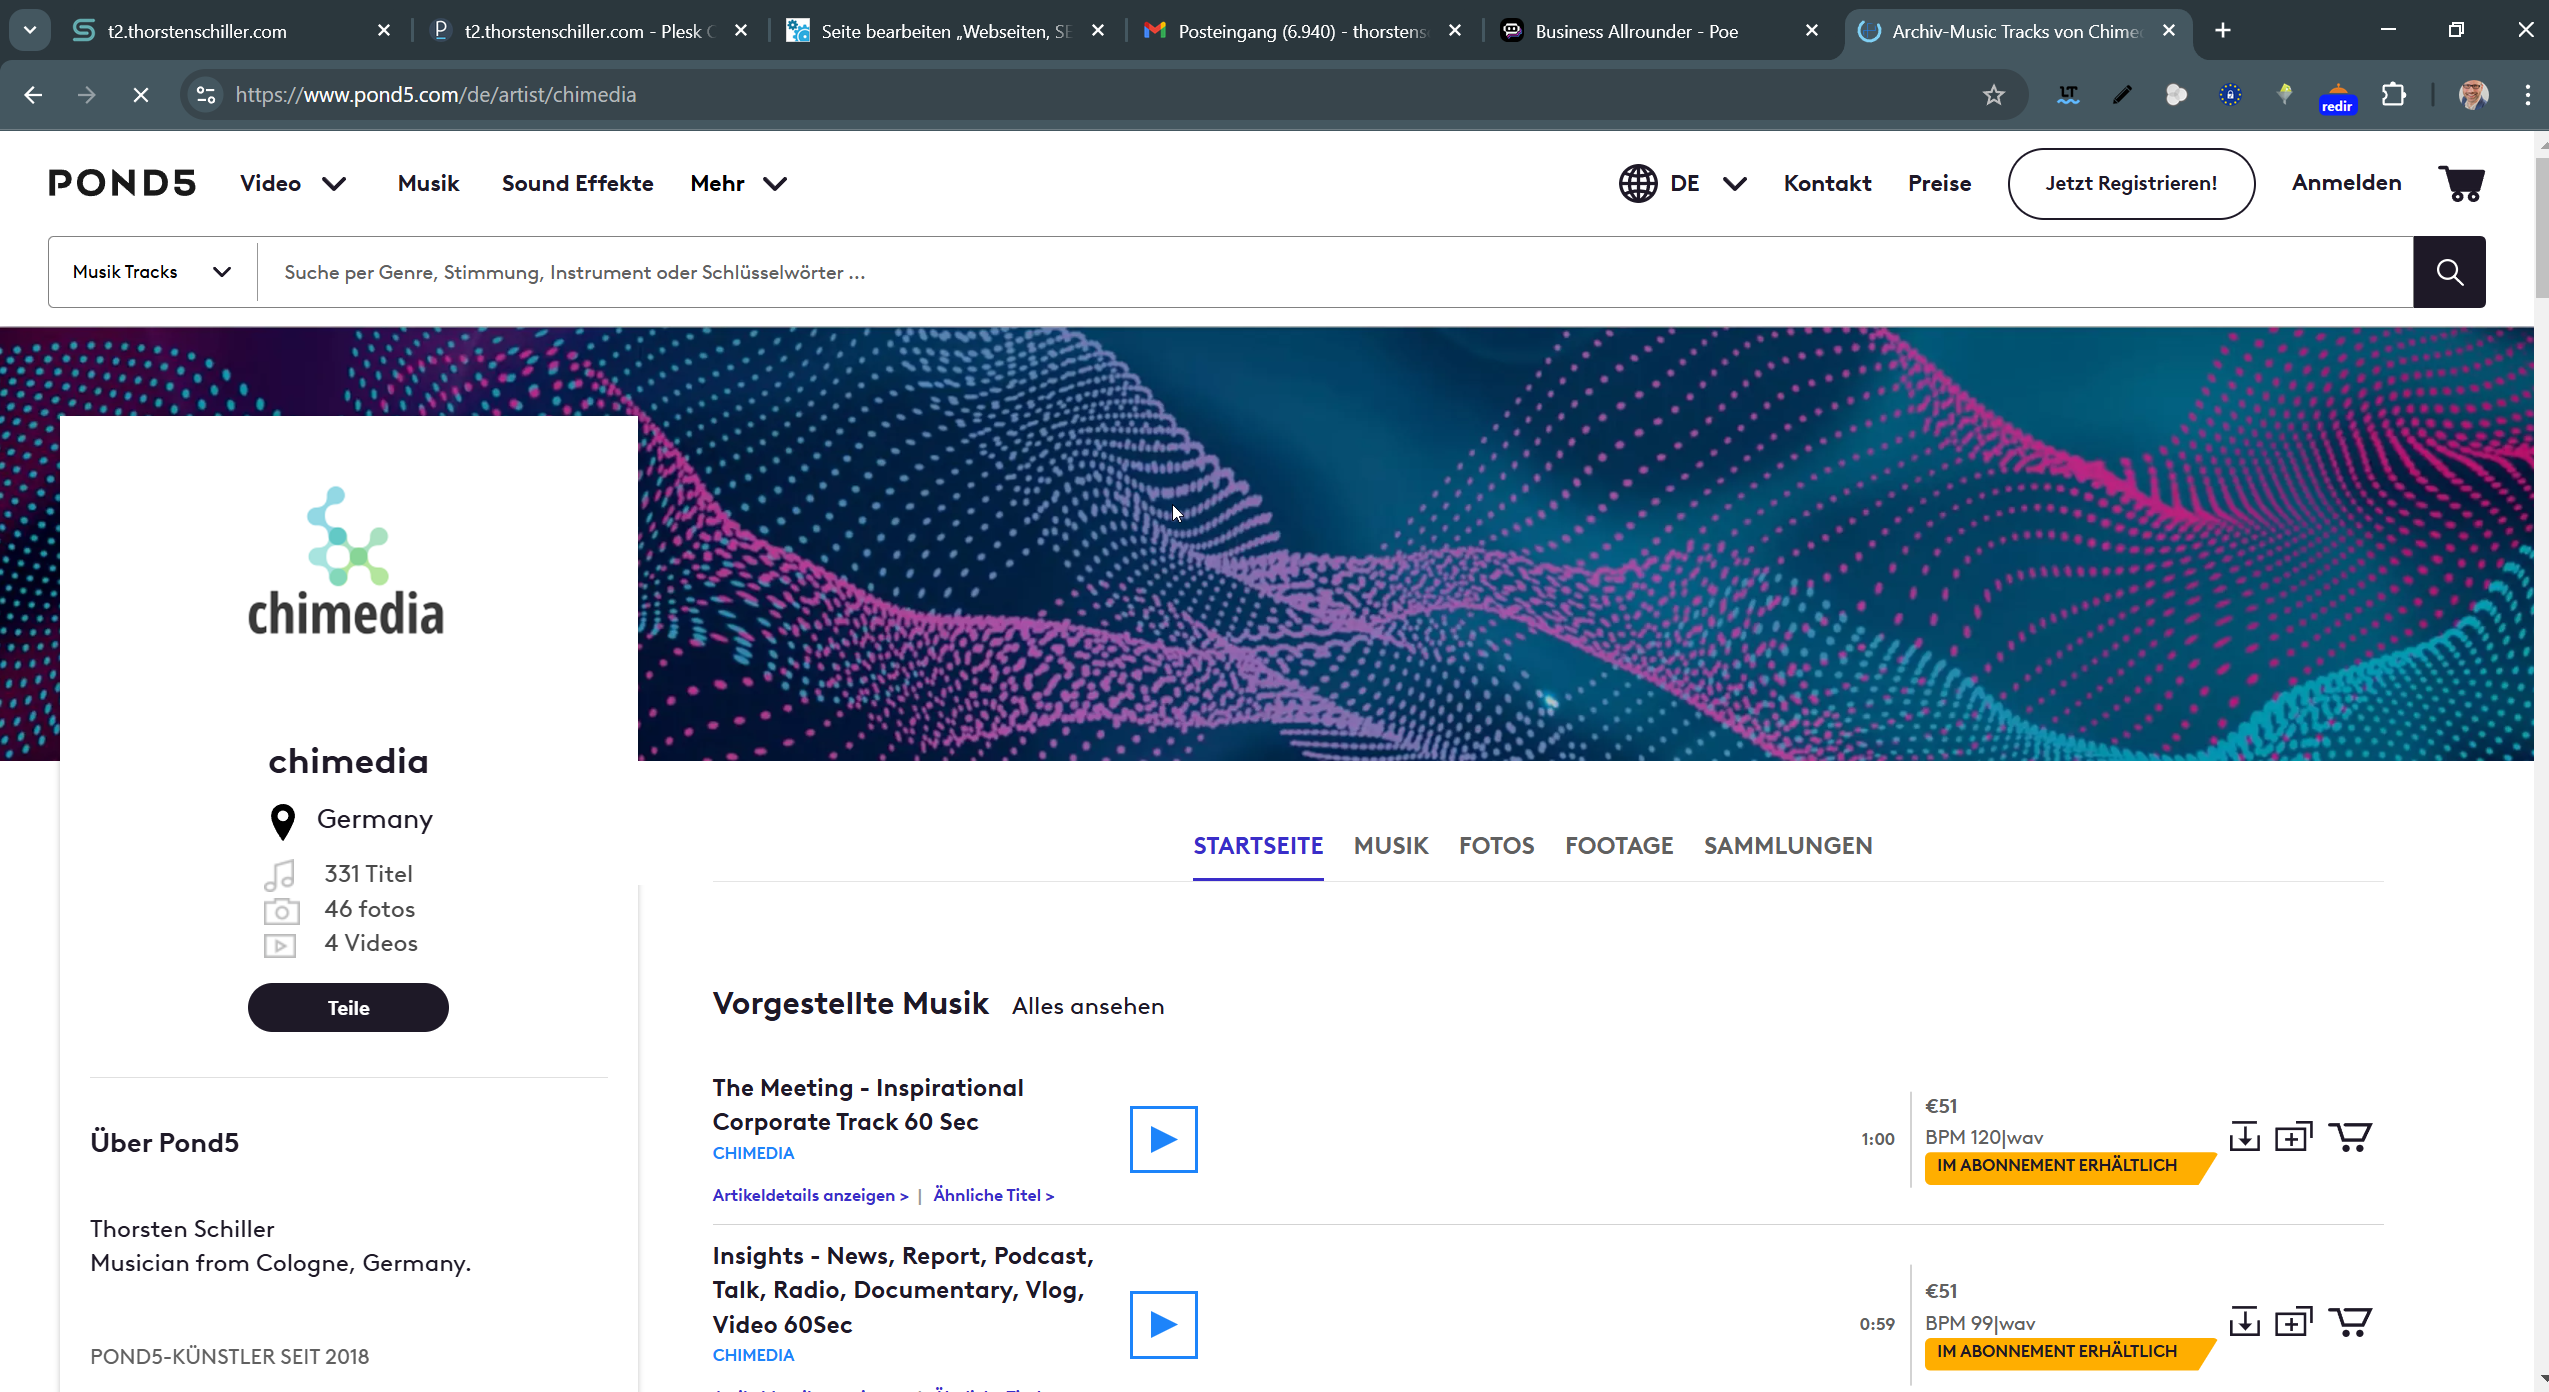Switch to the MUSIK tab
The image size is (2549, 1392).
click(x=1391, y=846)
